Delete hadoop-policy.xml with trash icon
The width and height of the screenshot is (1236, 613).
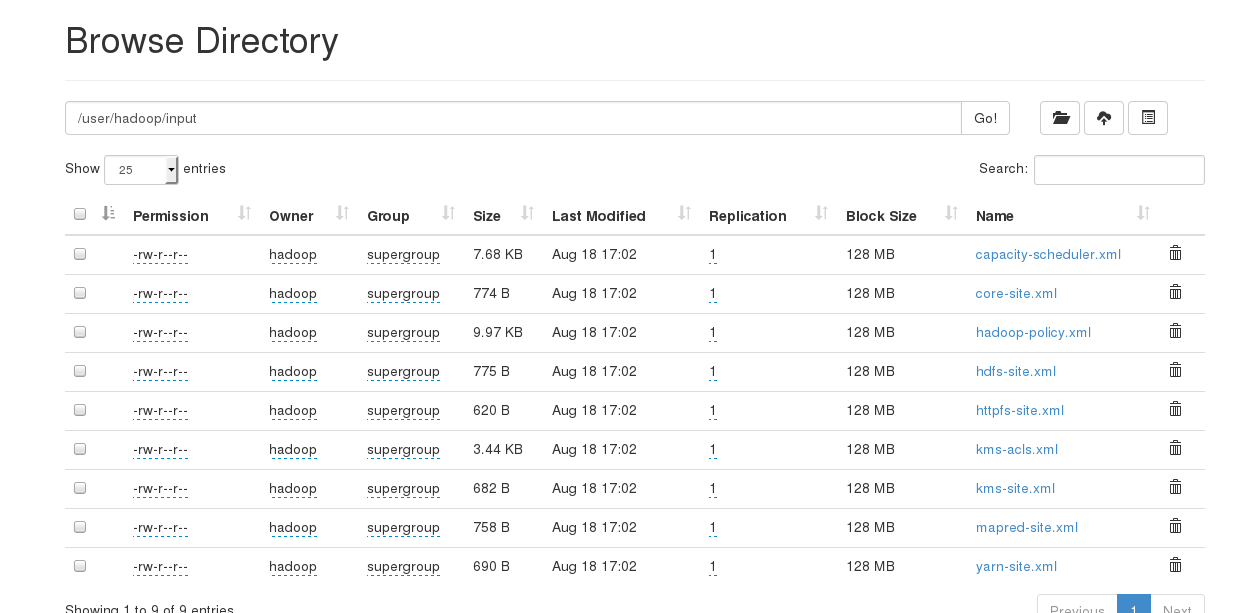[1175, 331]
